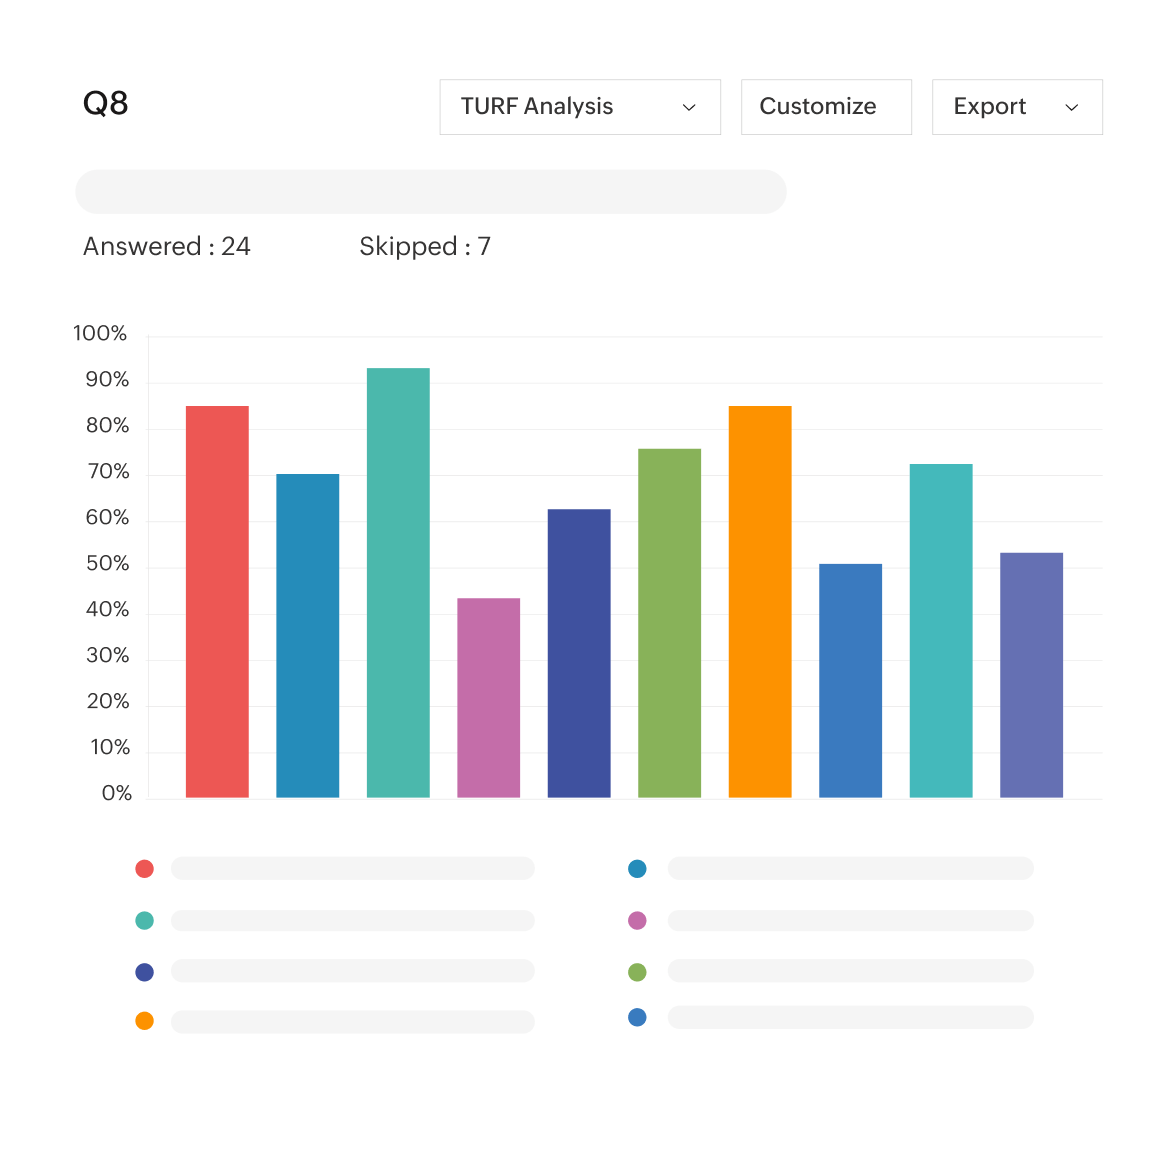Click the gray question title placeholder bar
Image resolution: width=1170 pixels, height=1172 pixels.
431,191
